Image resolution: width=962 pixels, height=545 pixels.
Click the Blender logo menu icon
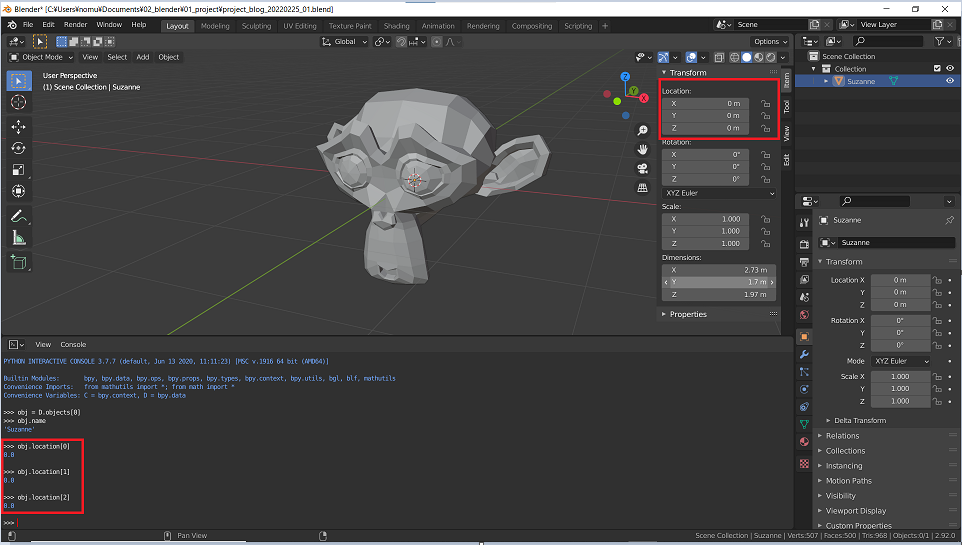[x=12, y=25]
